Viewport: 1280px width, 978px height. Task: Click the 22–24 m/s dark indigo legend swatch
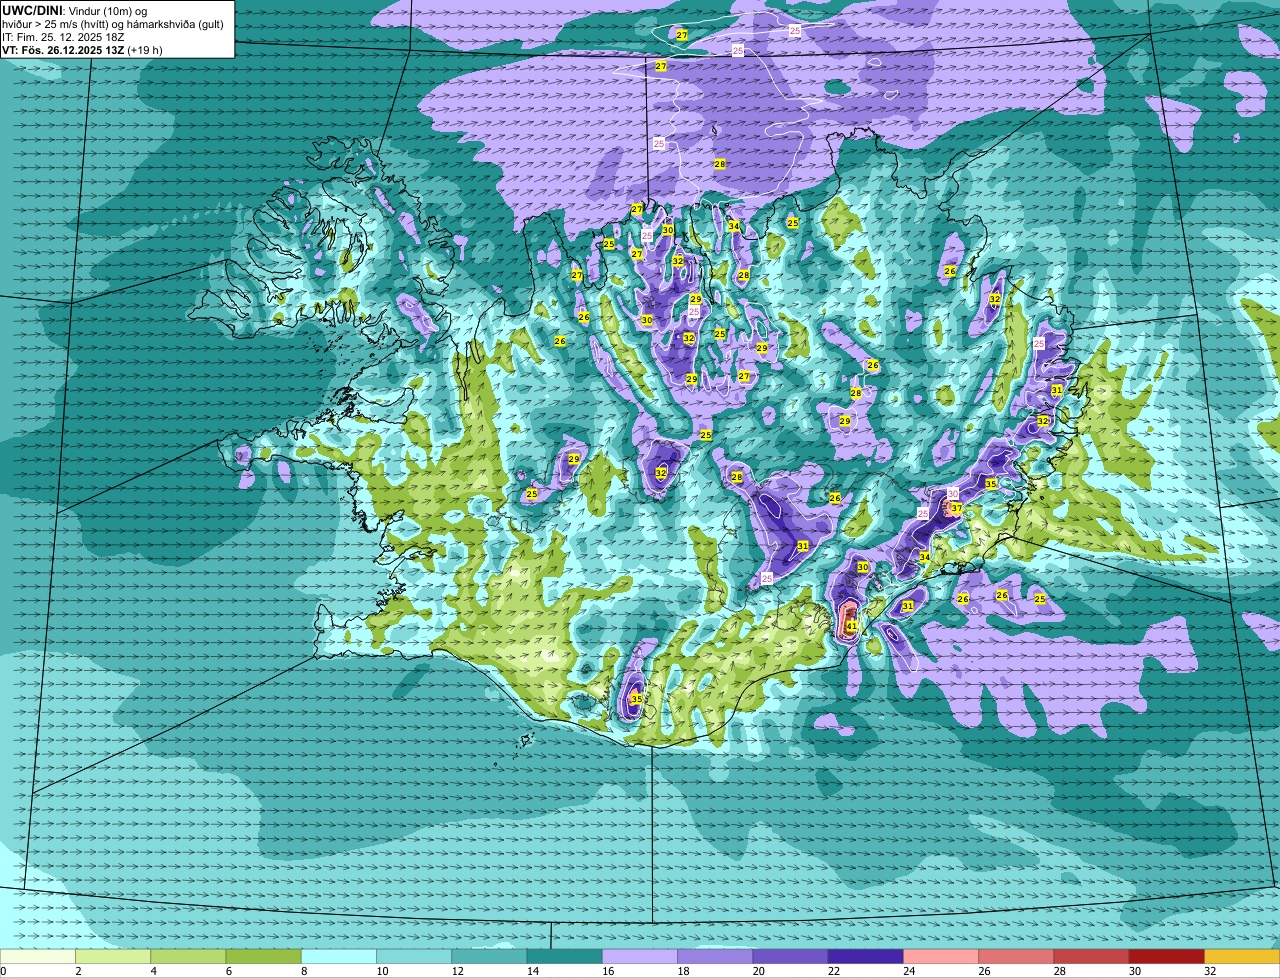pyautogui.click(x=866, y=957)
